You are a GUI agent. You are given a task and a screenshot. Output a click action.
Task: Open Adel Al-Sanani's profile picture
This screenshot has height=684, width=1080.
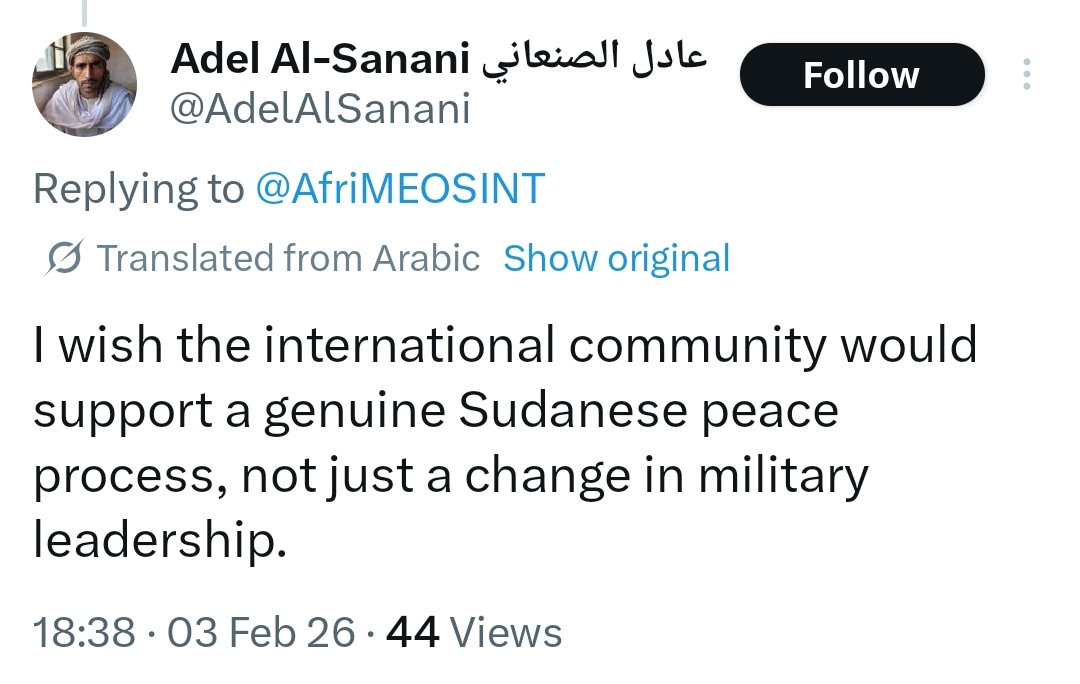(x=84, y=84)
